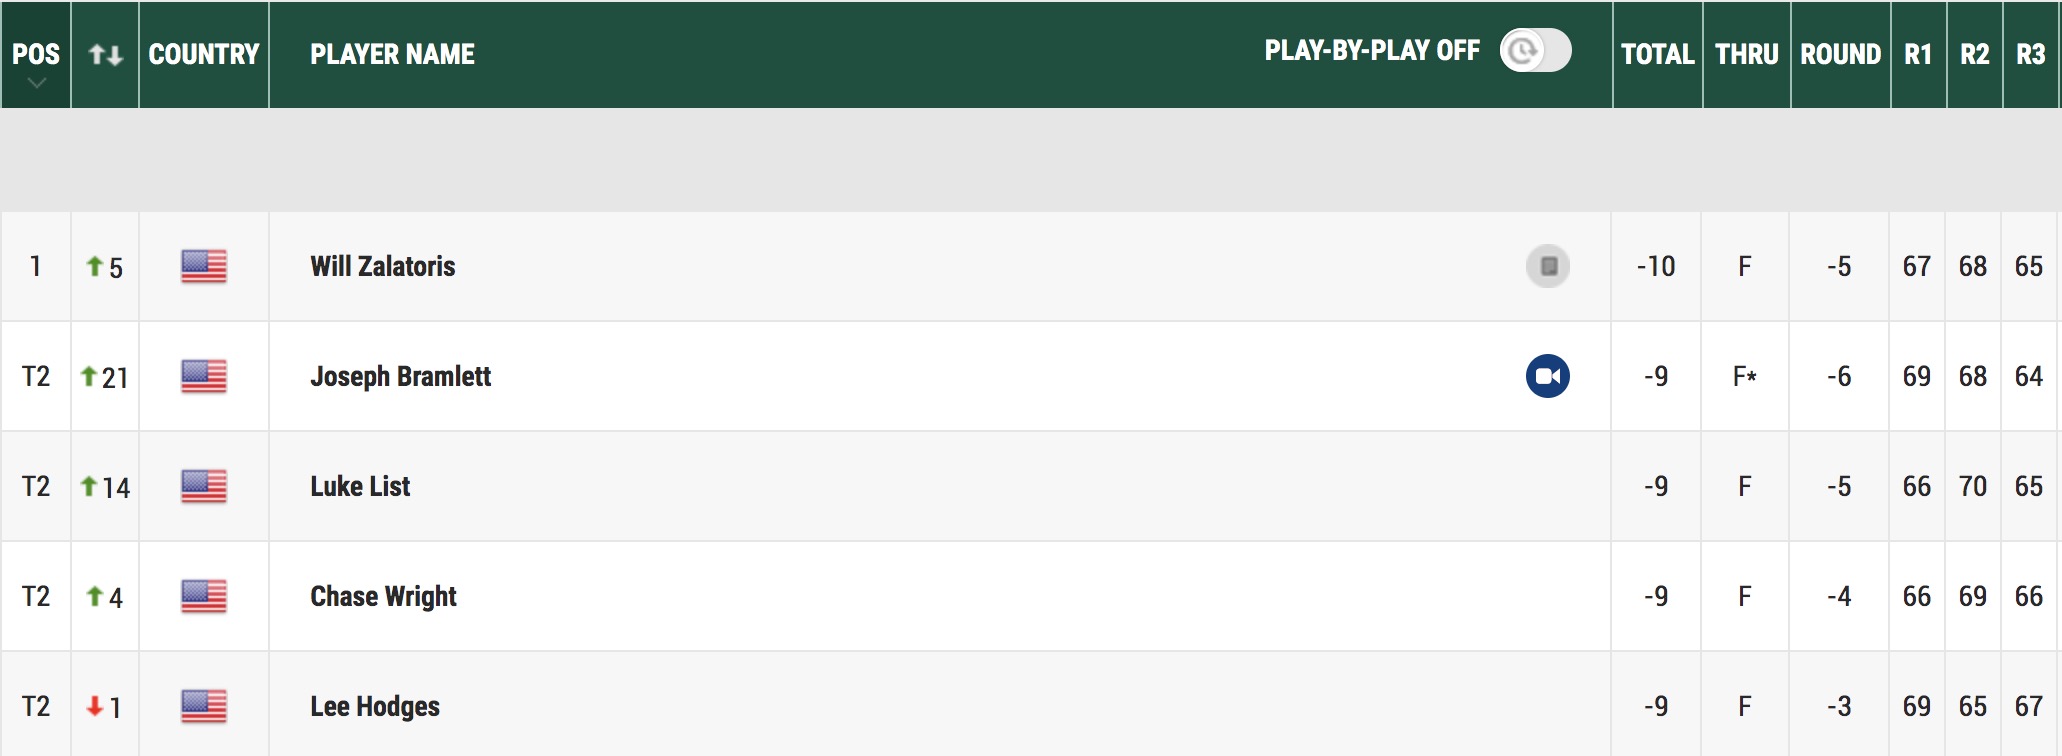Sort by the POS column chevron

point(36,84)
